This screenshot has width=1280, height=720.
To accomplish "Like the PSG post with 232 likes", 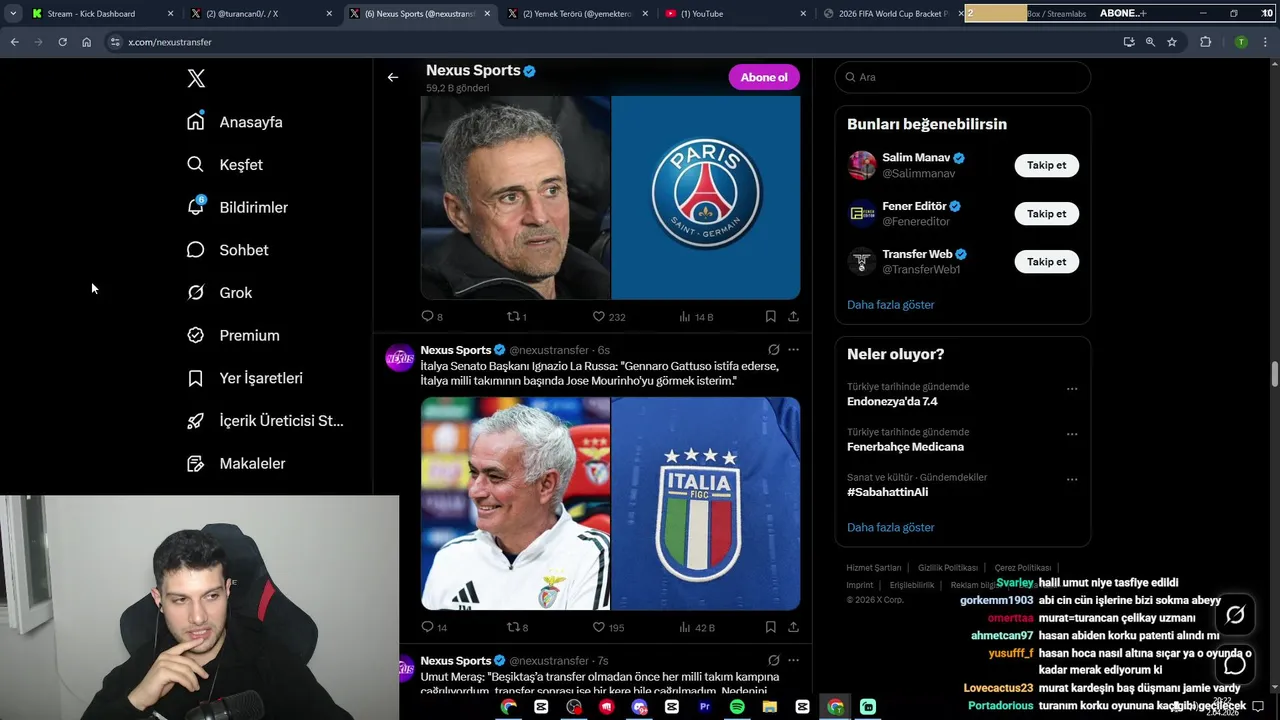I will 609,316.
